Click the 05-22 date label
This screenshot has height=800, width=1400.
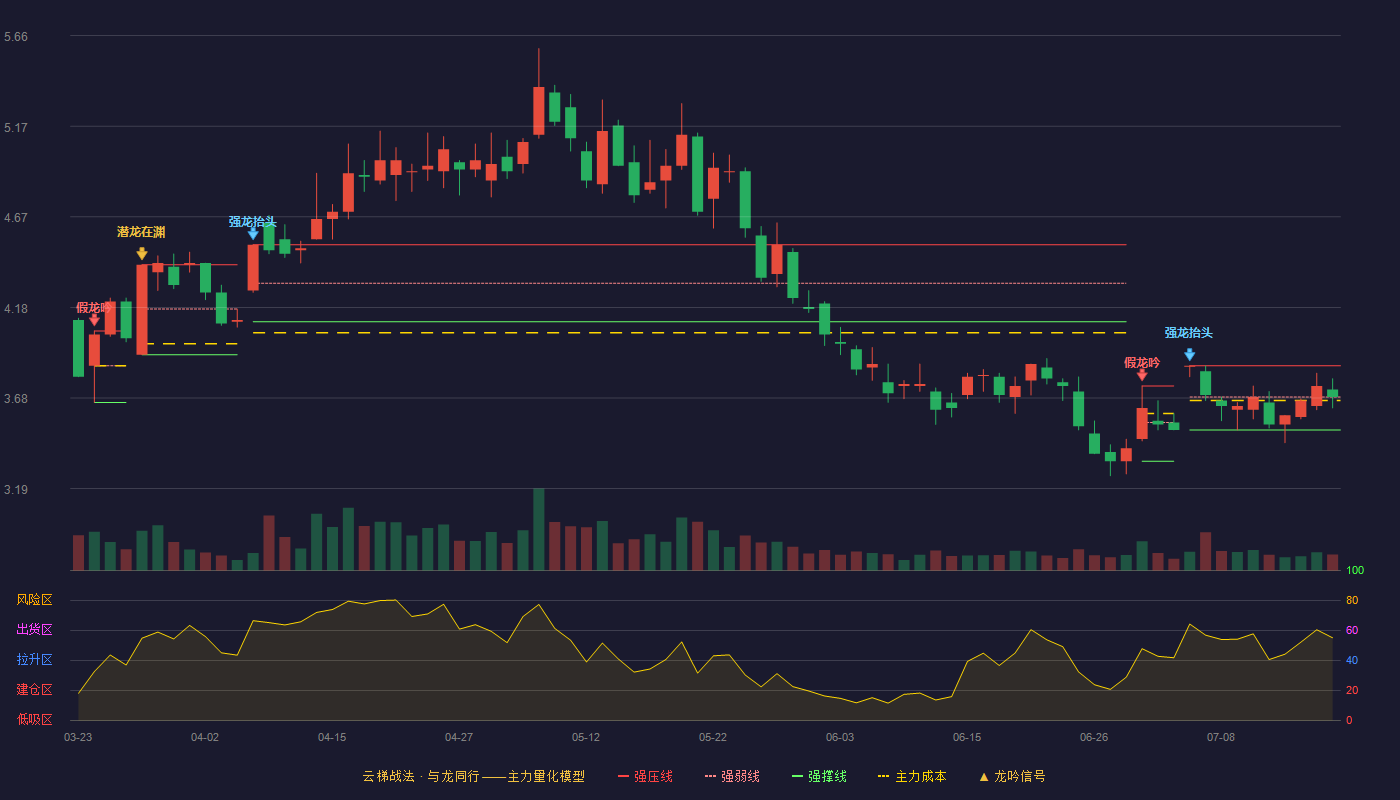click(x=713, y=737)
